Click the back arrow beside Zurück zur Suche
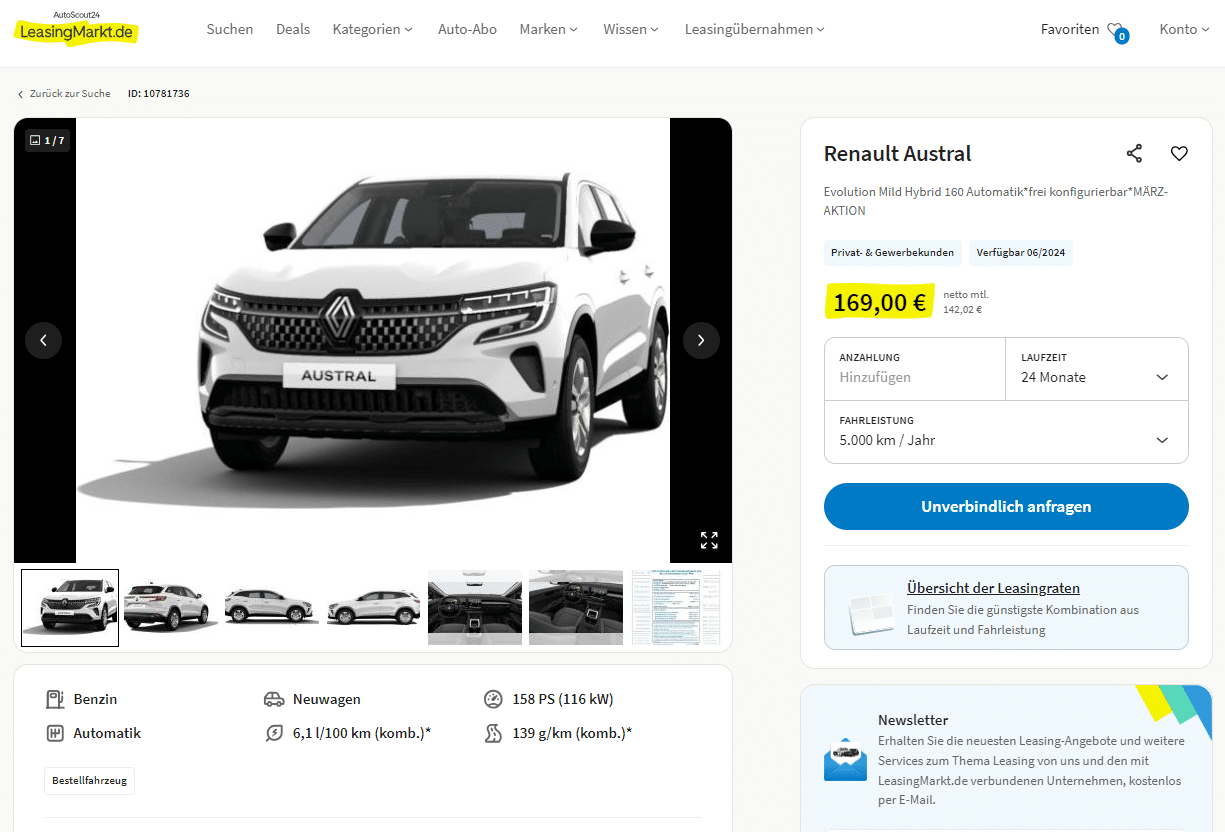Screen dimensions: 1225x832 coord(20,94)
